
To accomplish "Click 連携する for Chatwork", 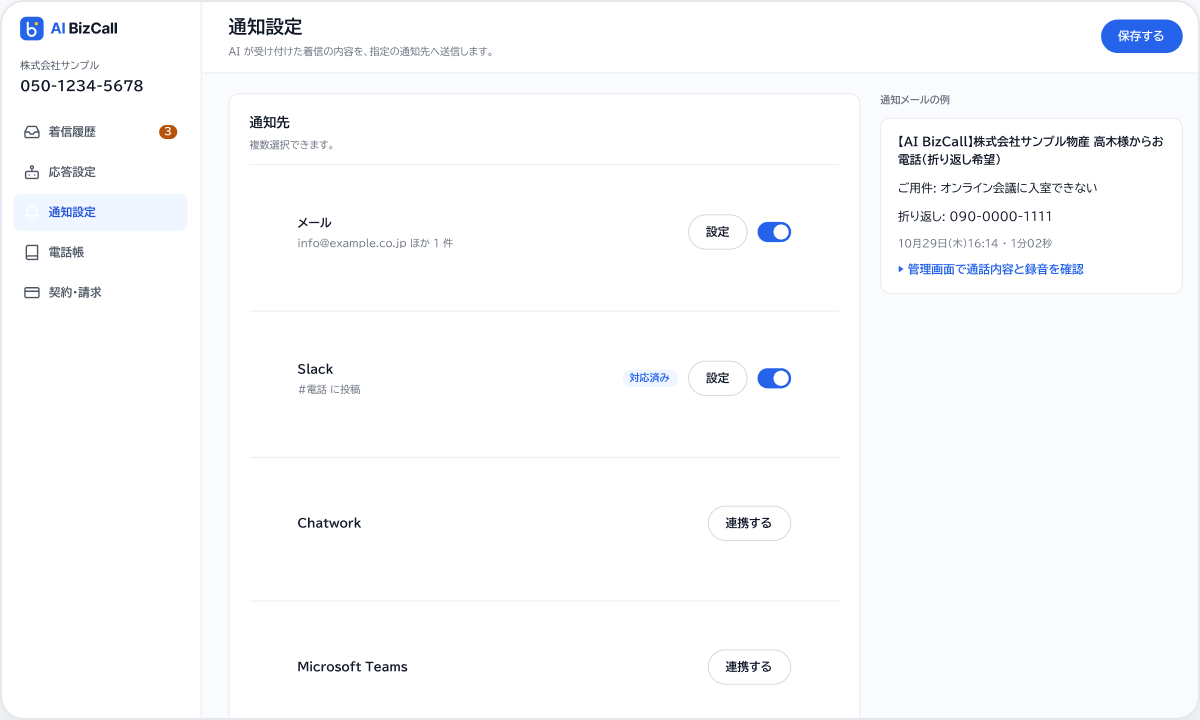I will click(749, 523).
